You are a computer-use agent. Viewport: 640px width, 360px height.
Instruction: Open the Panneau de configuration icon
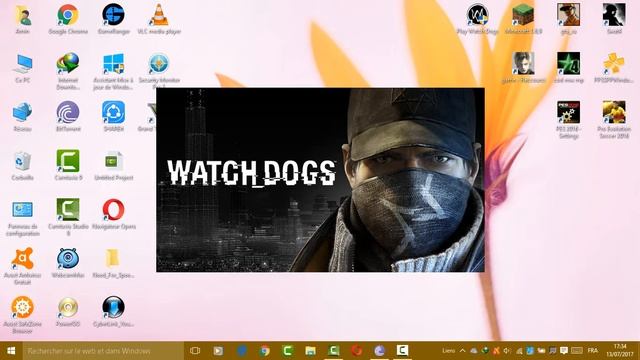(x=22, y=218)
